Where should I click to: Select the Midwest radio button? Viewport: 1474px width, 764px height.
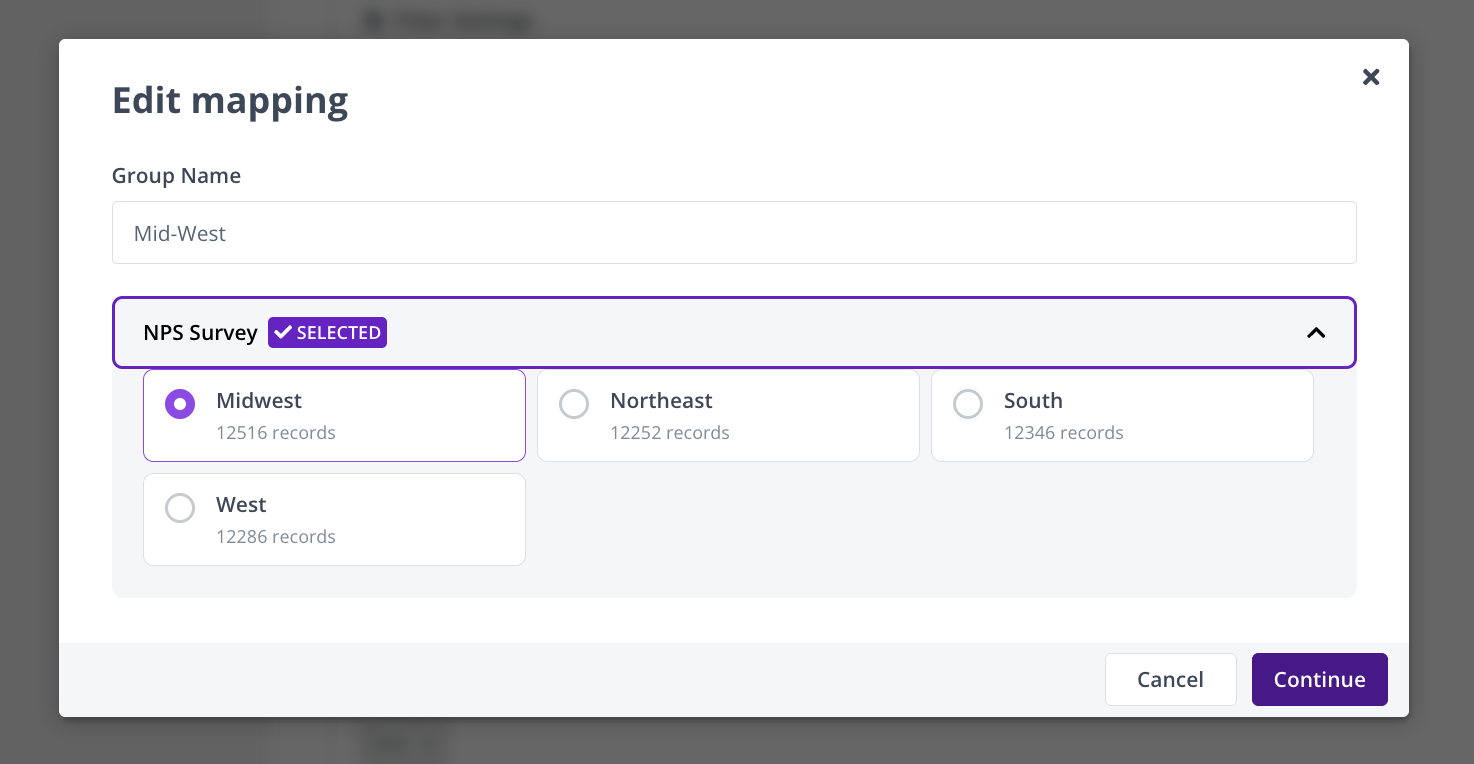tap(180, 405)
